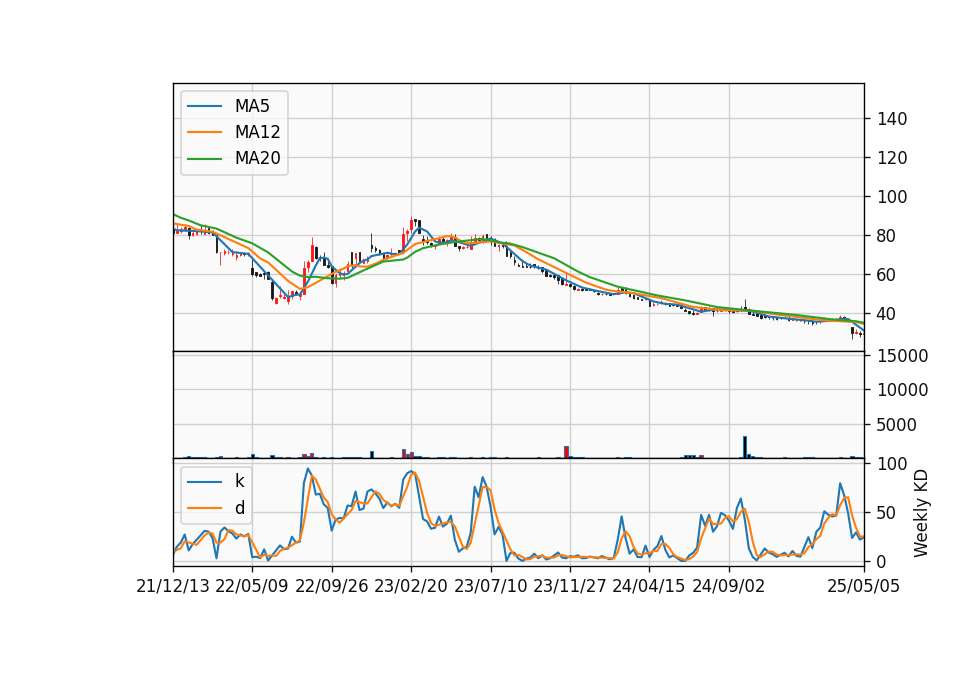Click the MA5 legend label
The image size is (960, 690).
point(252,106)
